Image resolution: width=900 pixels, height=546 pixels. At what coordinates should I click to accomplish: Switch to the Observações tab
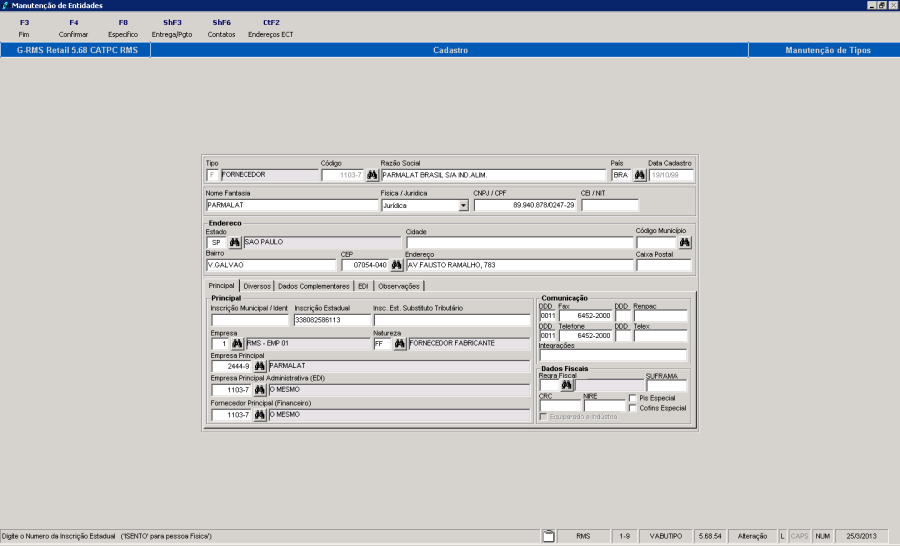[x=399, y=286]
